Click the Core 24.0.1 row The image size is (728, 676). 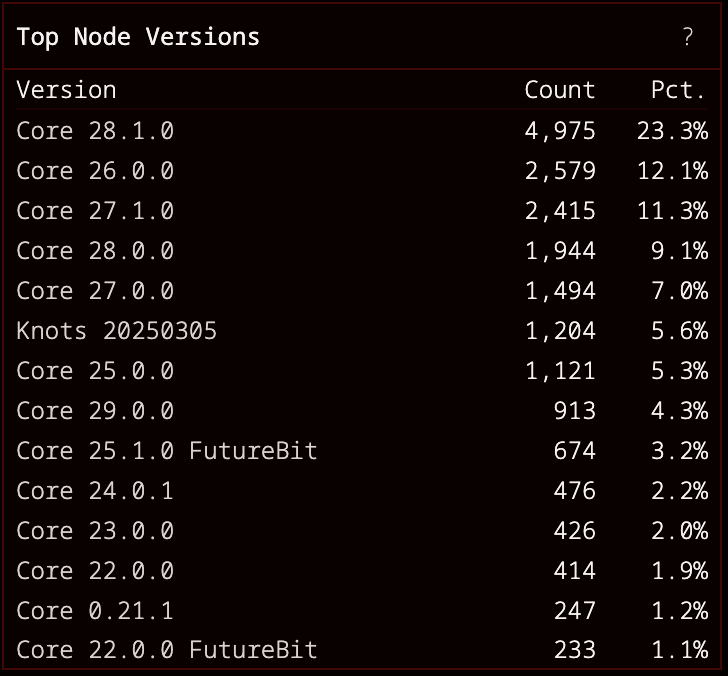95,491
